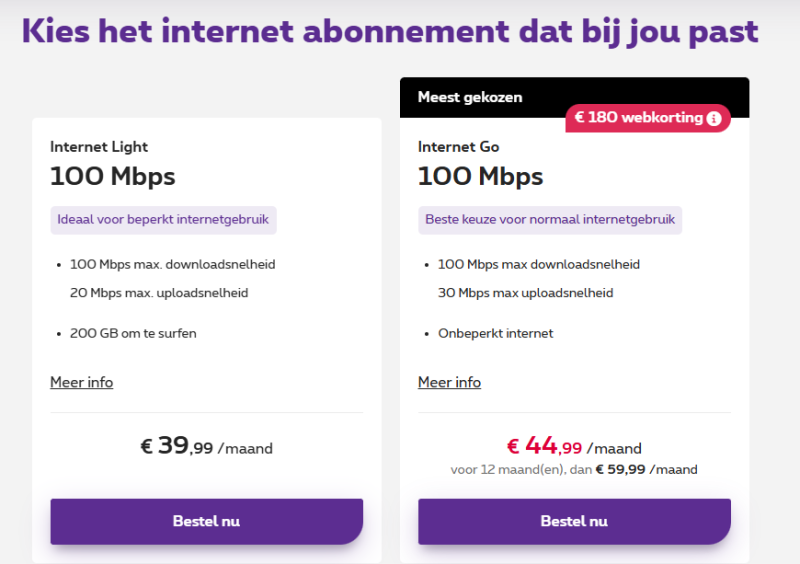Click the 'Beste keuze voor normaal internetgebruik' tag

(550, 220)
